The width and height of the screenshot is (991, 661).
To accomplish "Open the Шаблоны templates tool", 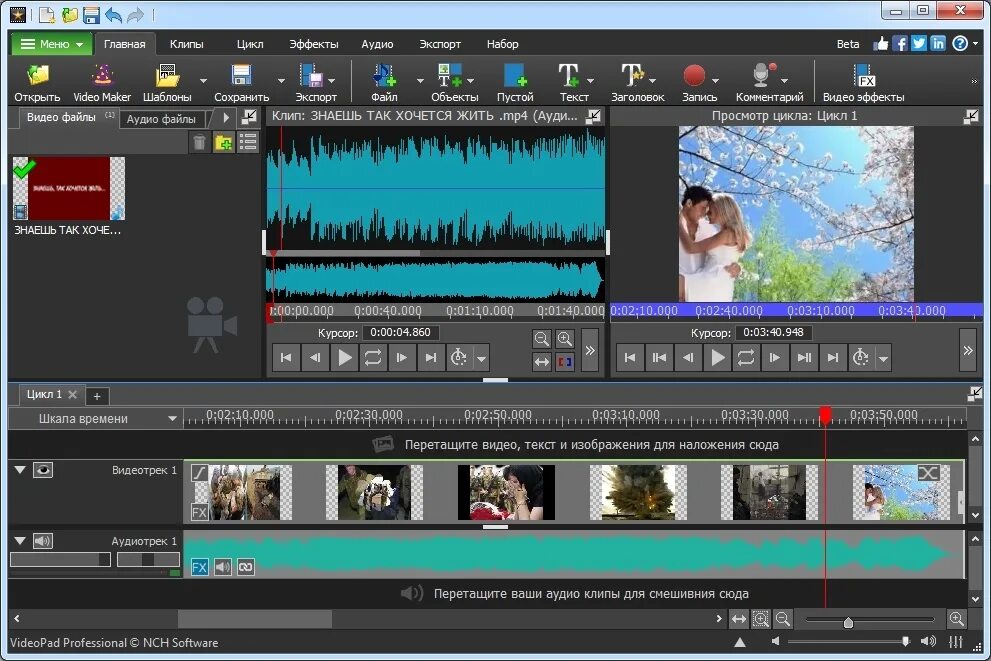I will pyautogui.click(x=167, y=83).
